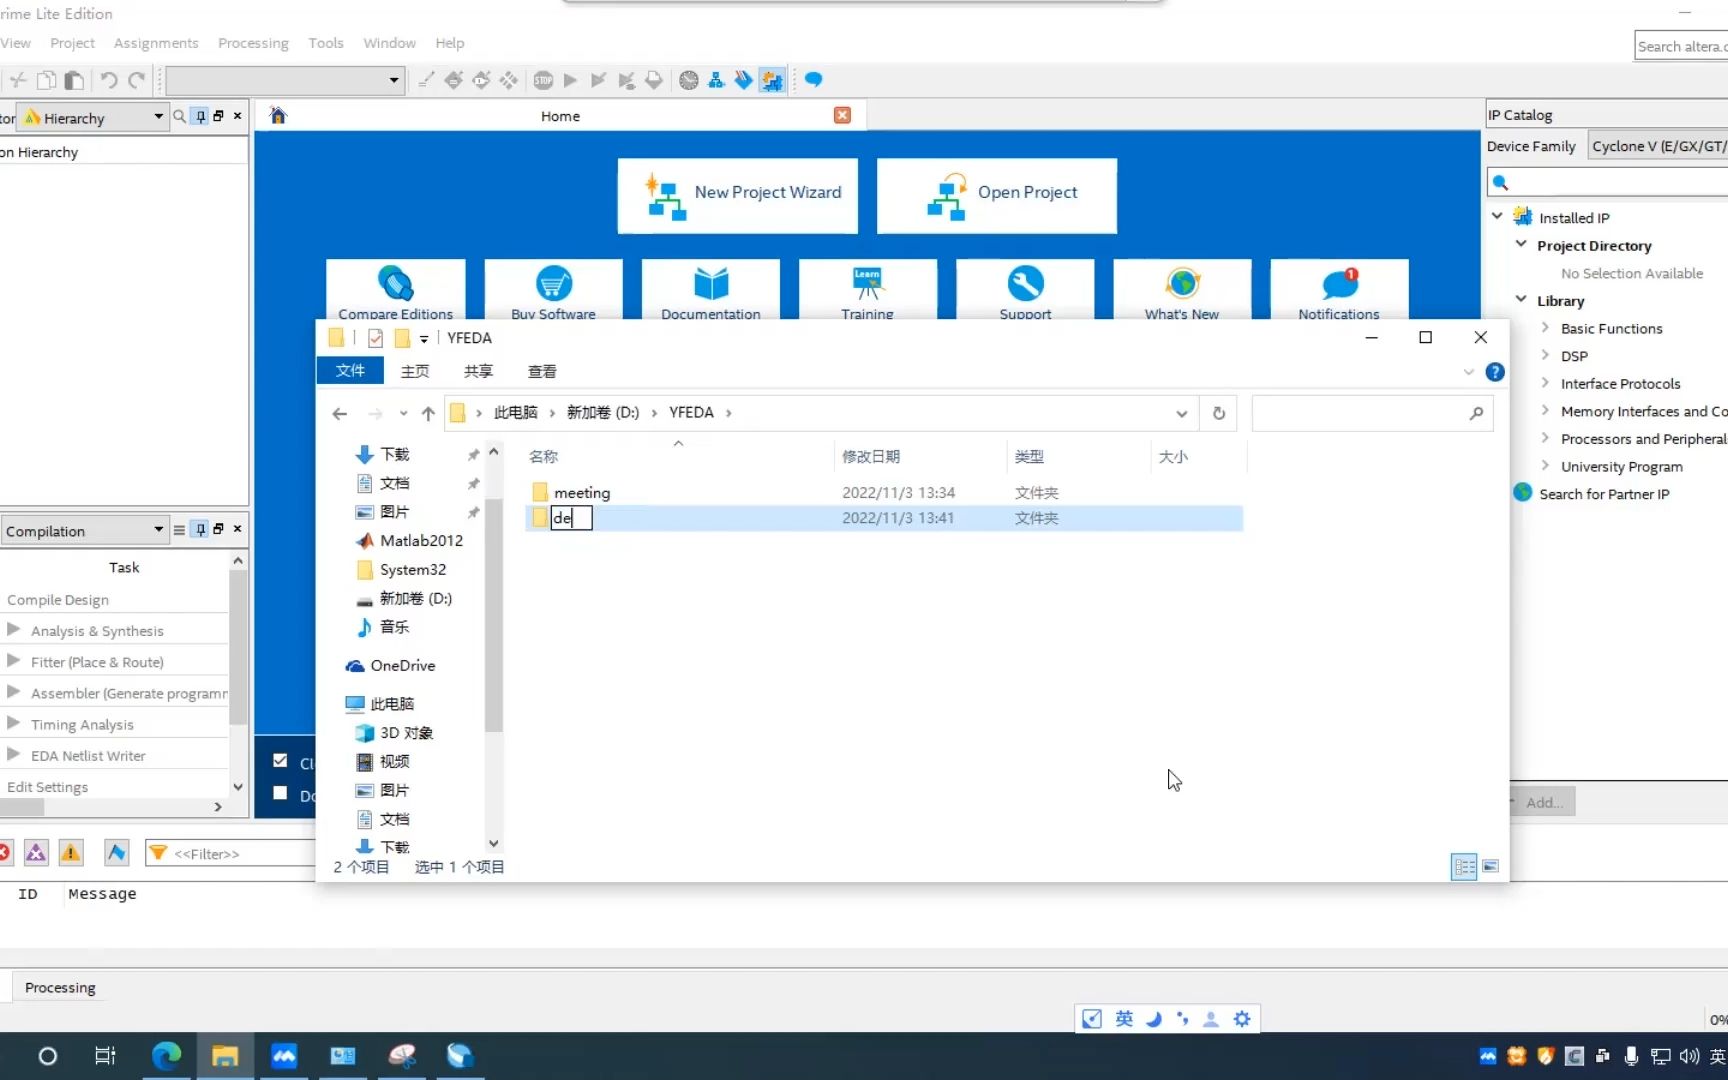The height and width of the screenshot is (1080, 1728).
Task: Toggle pin button on Compilation tasks panel
Action: click(201, 529)
